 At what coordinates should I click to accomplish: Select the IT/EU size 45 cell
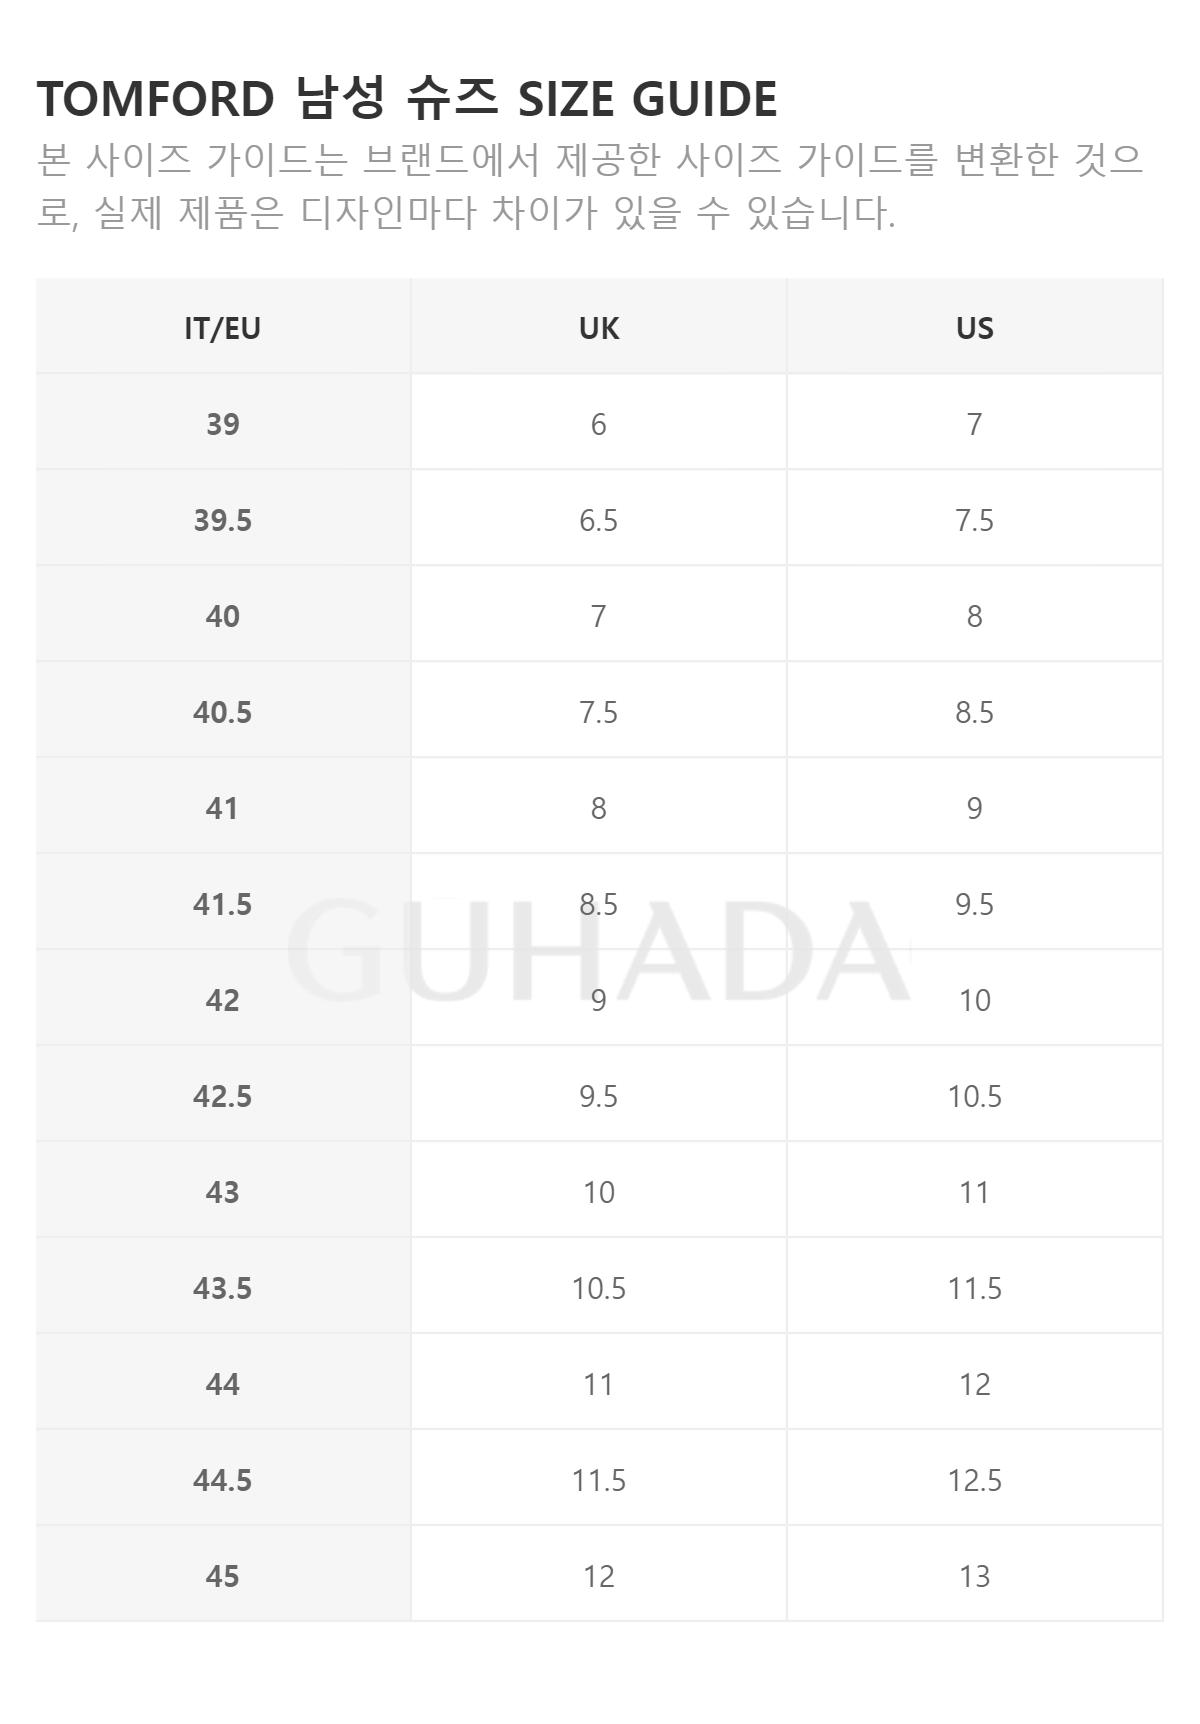point(223,1575)
